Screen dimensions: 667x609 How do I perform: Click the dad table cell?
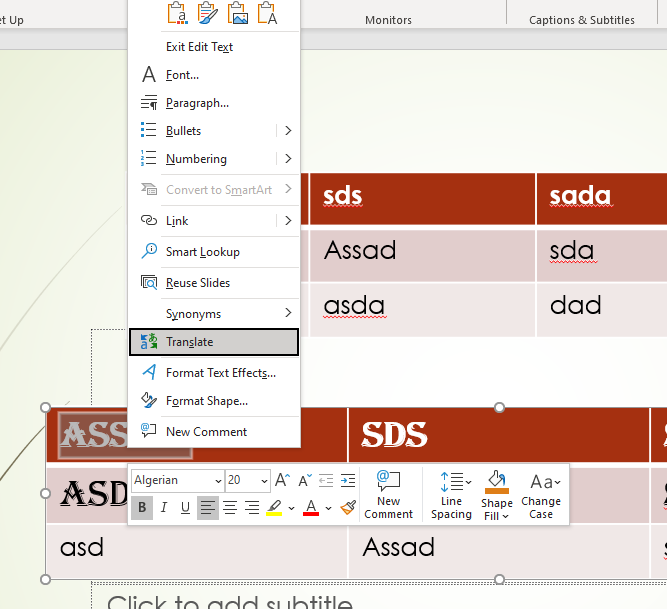pyautogui.click(x=602, y=310)
